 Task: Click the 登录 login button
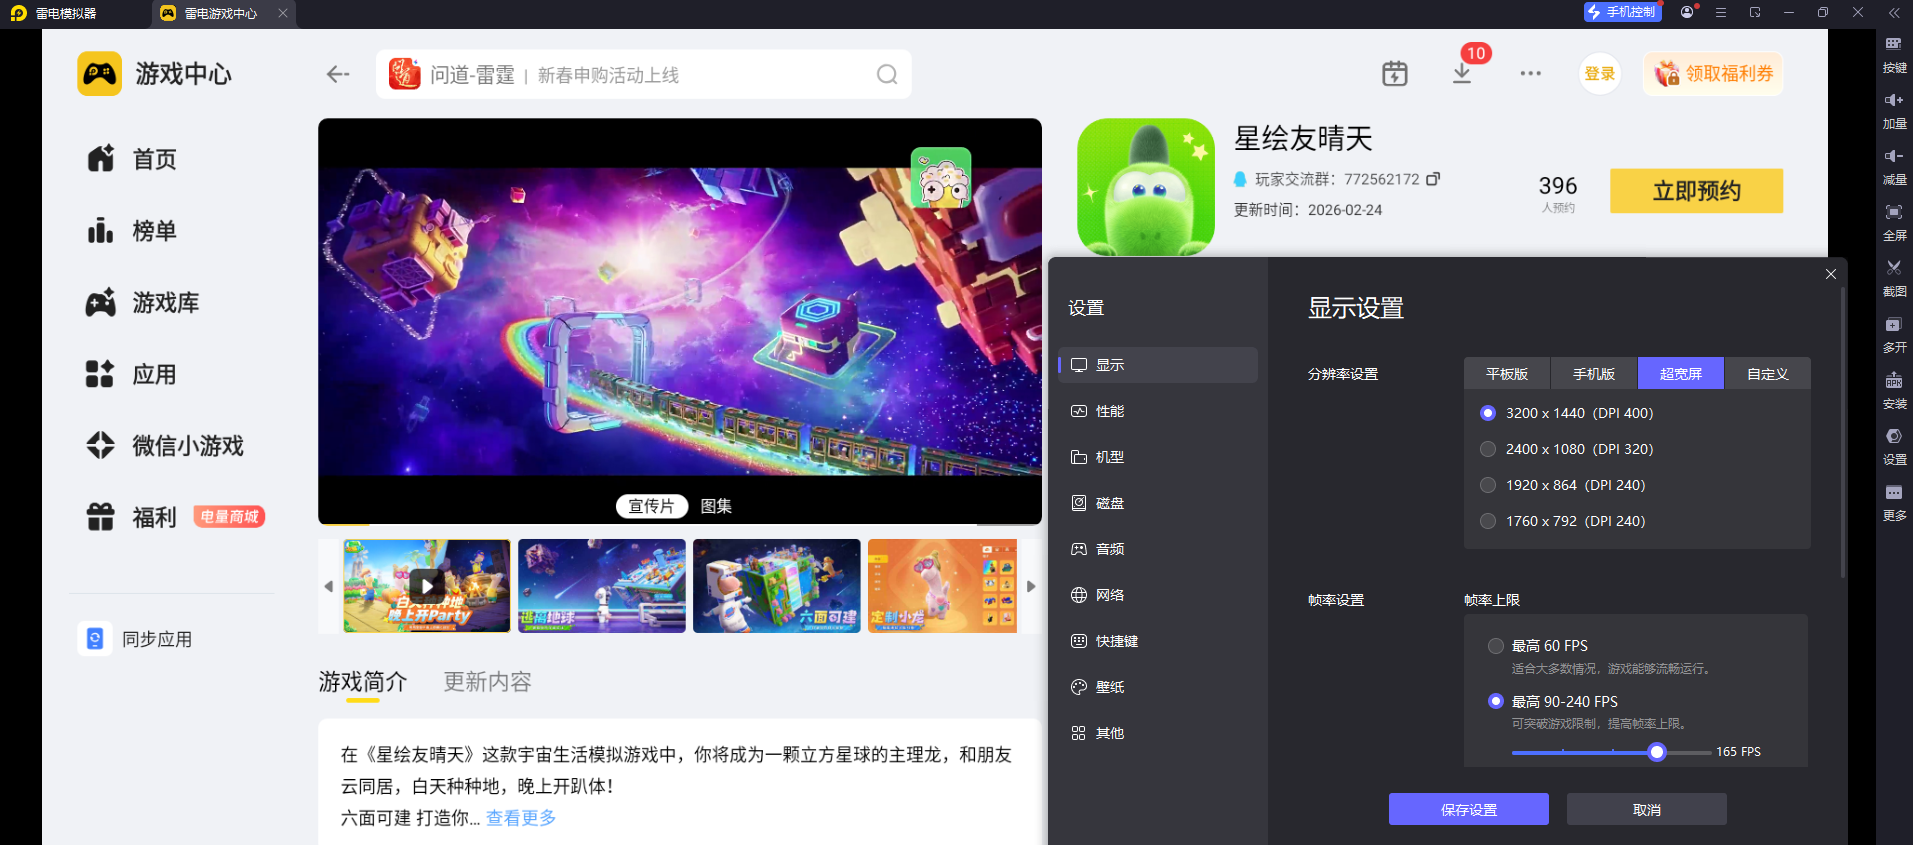tap(1600, 74)
